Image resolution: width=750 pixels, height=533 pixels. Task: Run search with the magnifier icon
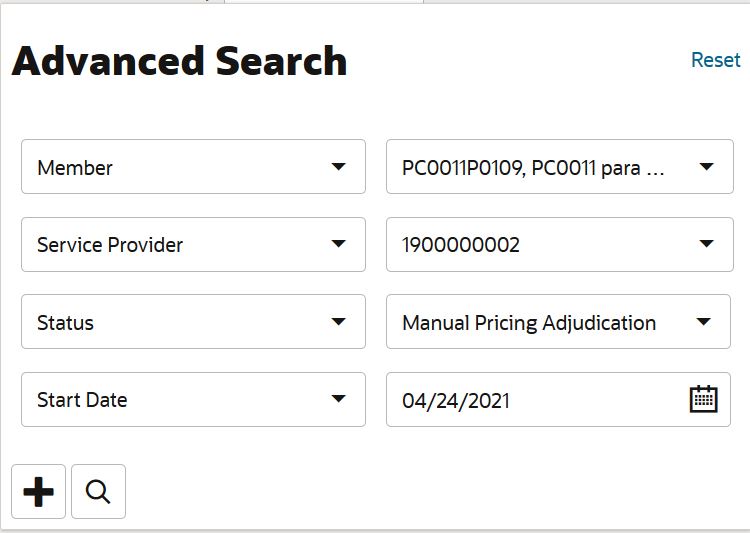[x=99, y=491]
